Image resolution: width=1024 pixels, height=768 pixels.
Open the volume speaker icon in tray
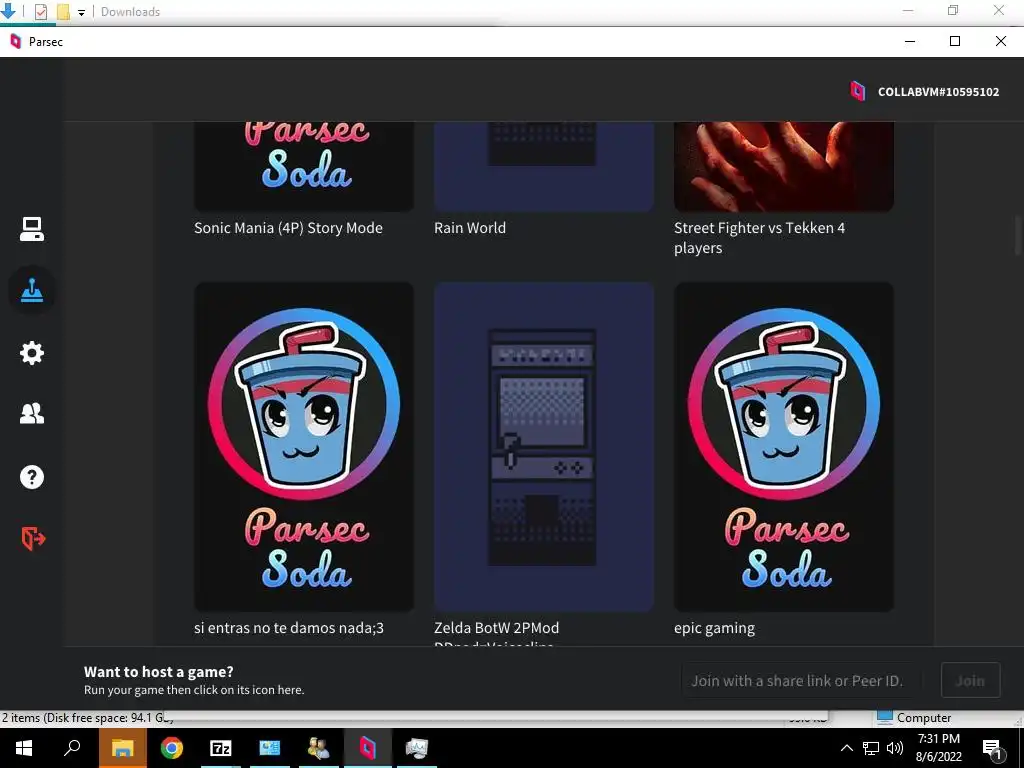pos(895,748)
